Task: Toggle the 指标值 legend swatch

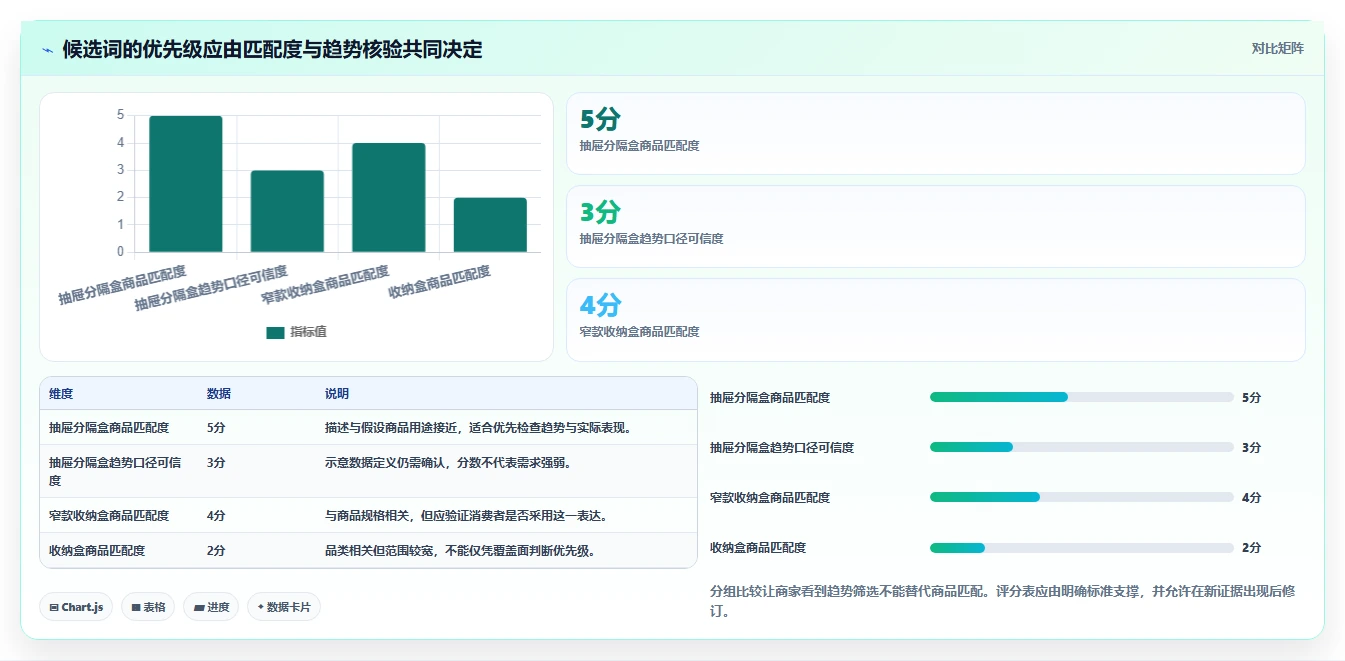Action: point(275,333)
